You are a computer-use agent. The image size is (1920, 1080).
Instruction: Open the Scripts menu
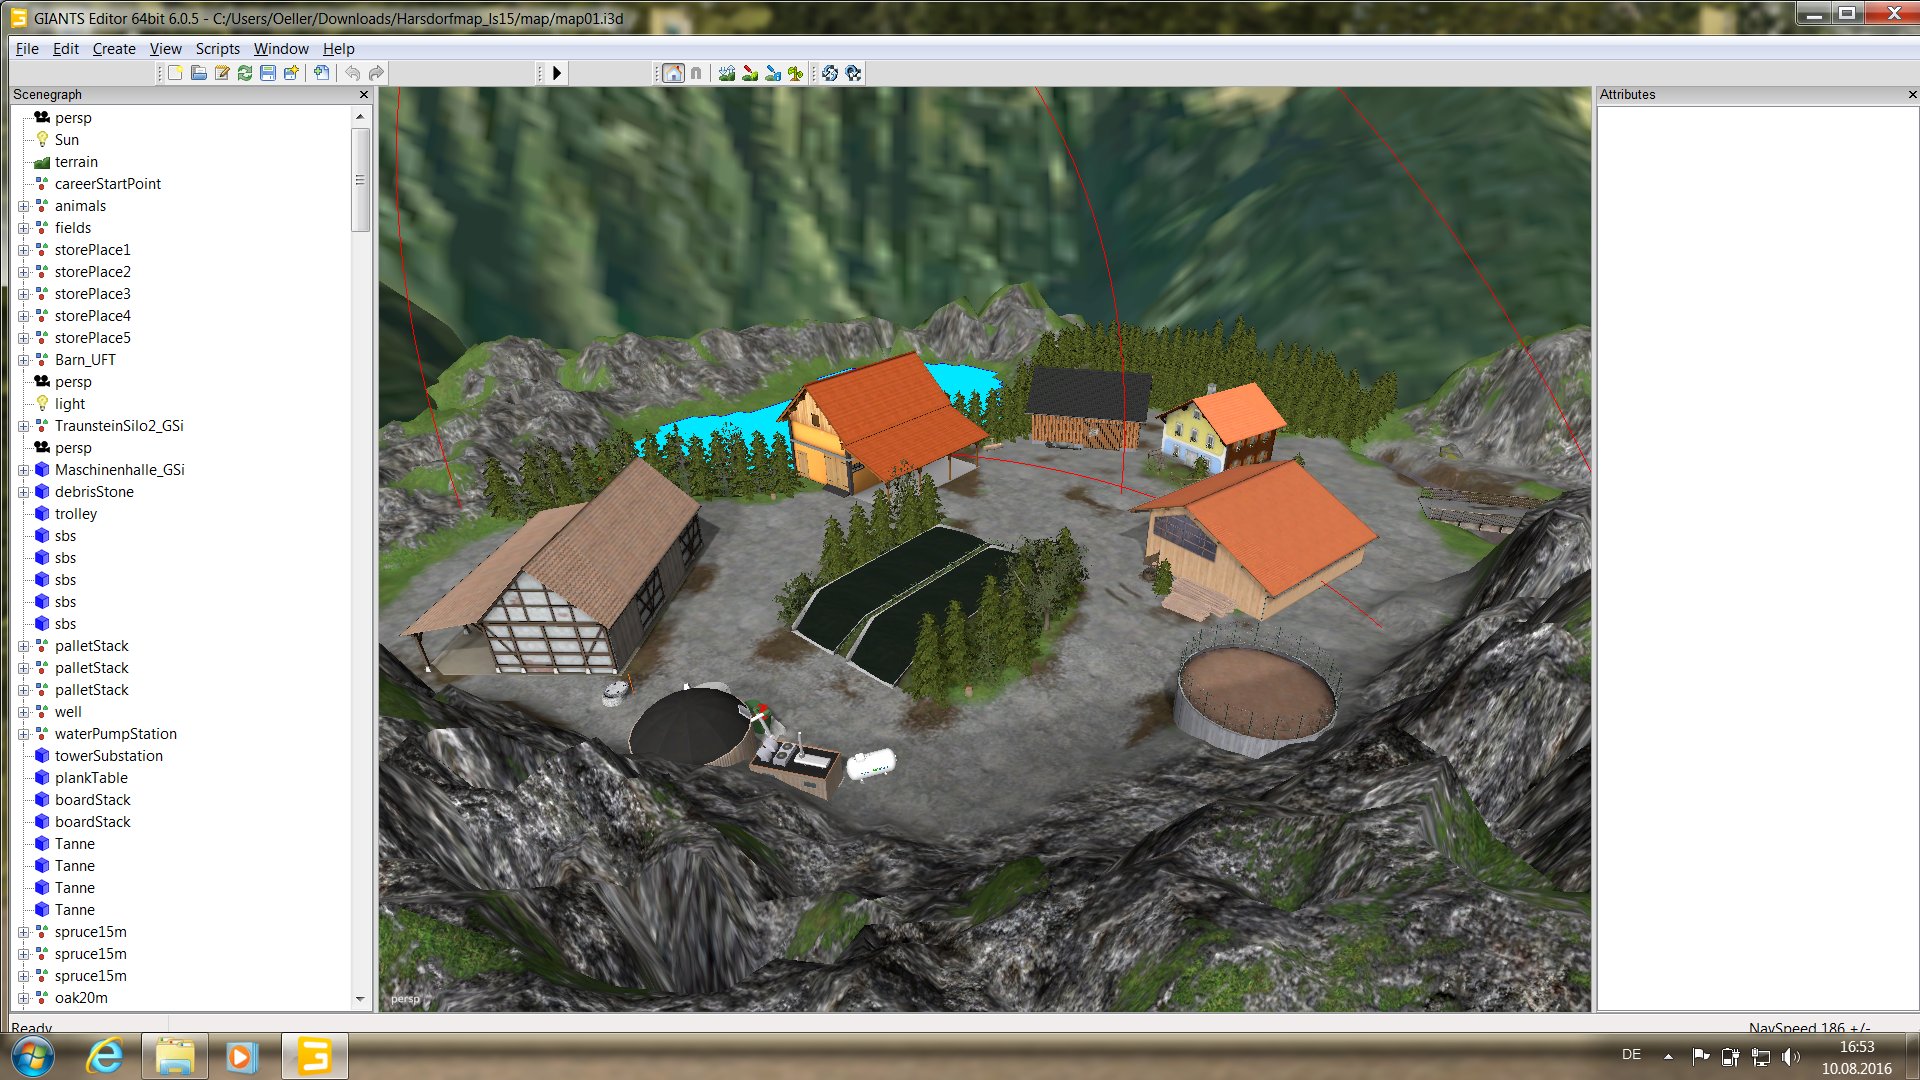pyautogui.click(x=217, y=48)
